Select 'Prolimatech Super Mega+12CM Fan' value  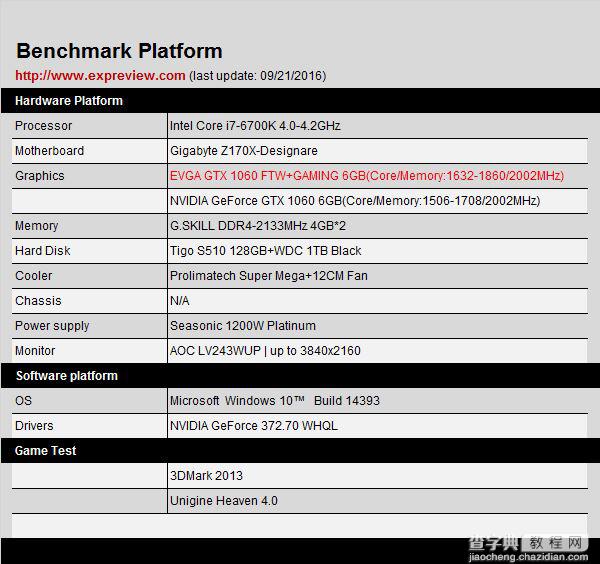269,275
